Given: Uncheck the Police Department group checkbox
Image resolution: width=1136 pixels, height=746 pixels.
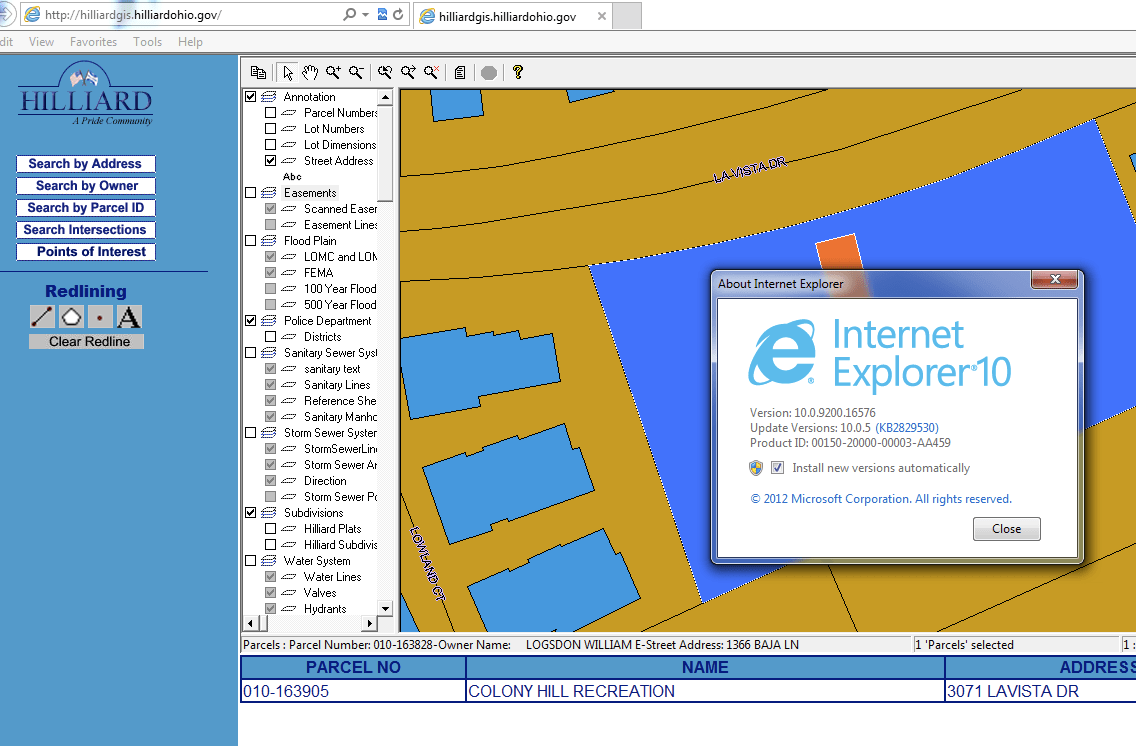Looking at the screenshot, I should tap(251, 321).
